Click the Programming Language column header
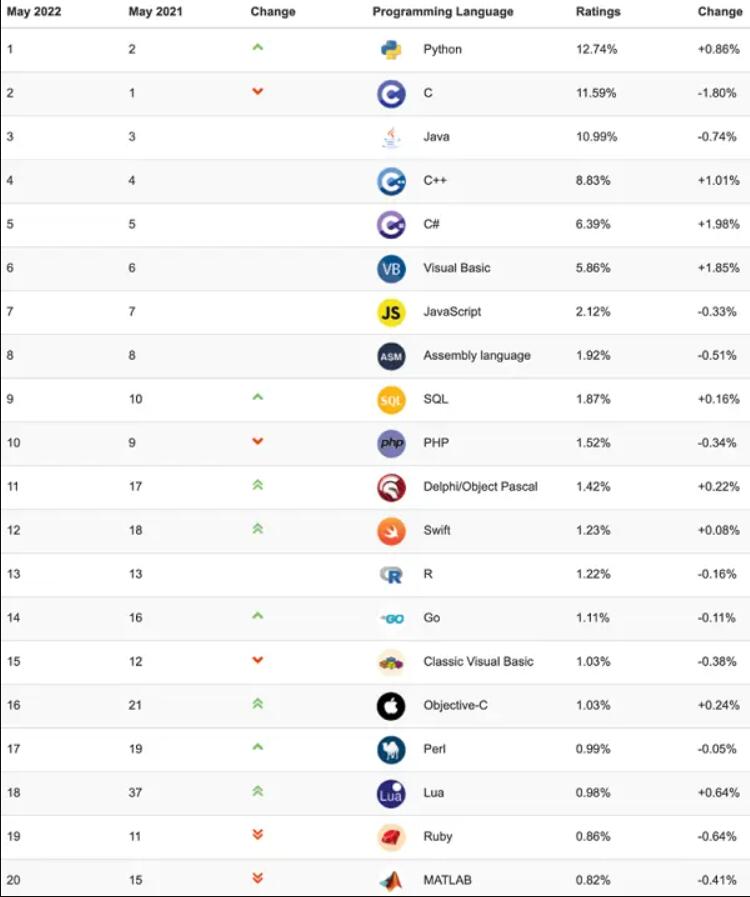The height and width of the screenshot is (897, 750). pos(443,12)
